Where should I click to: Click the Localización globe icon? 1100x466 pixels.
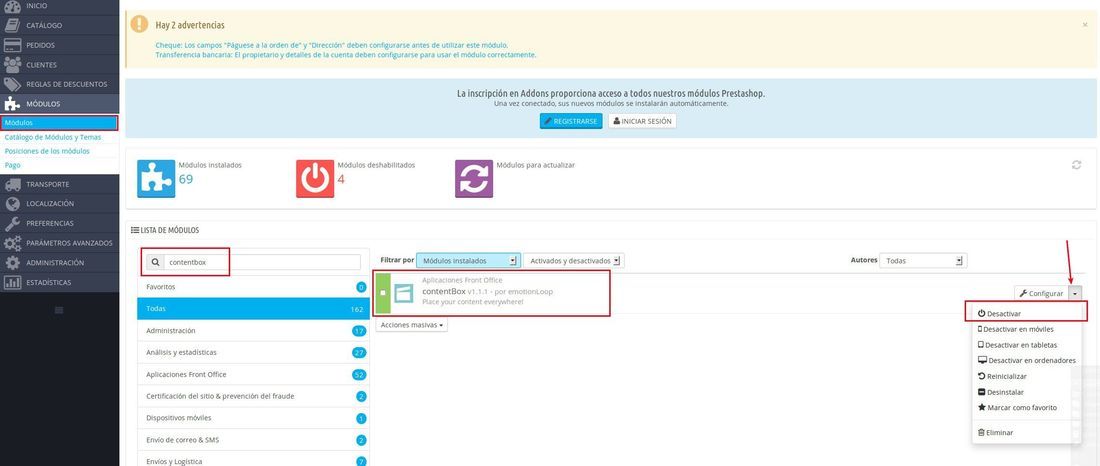coord(13,204)
